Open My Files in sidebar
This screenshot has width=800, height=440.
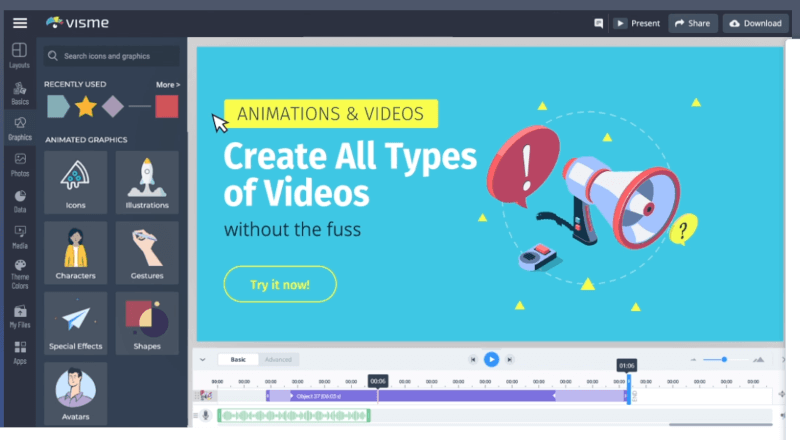[19, 315]
